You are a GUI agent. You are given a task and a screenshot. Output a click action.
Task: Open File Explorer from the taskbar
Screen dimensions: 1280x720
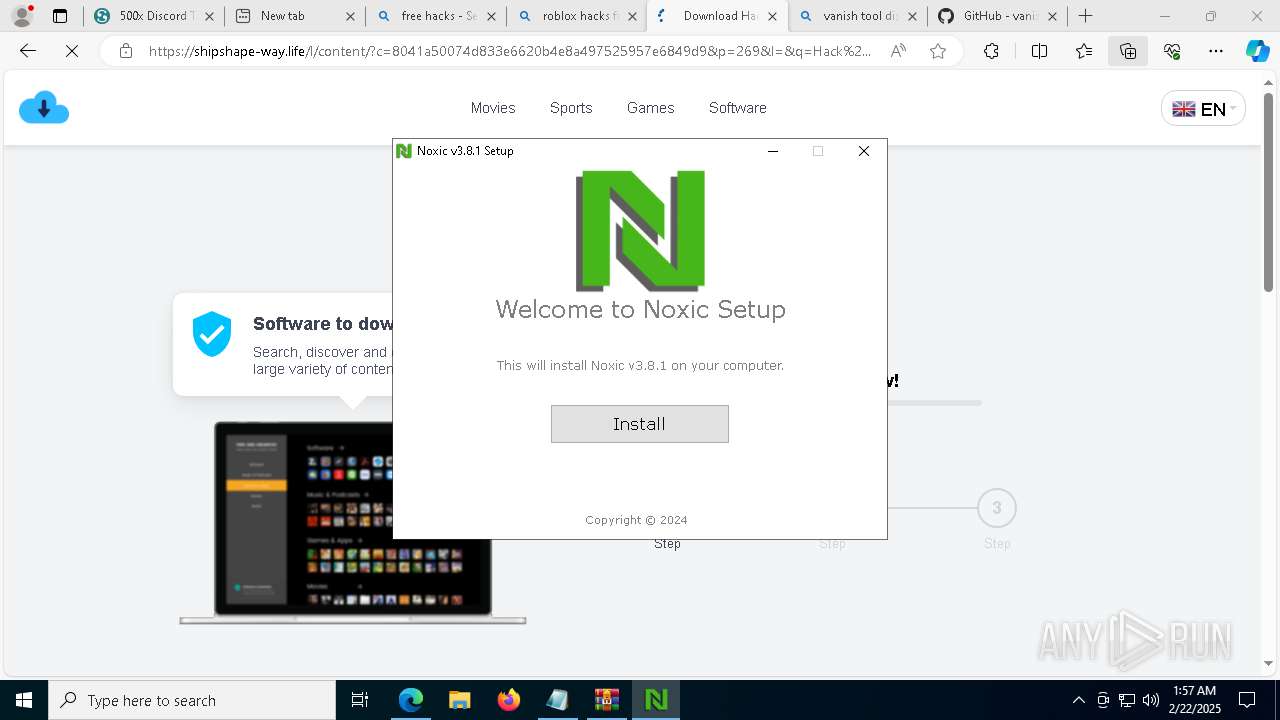pyautogui.click(x=459, y=700)
